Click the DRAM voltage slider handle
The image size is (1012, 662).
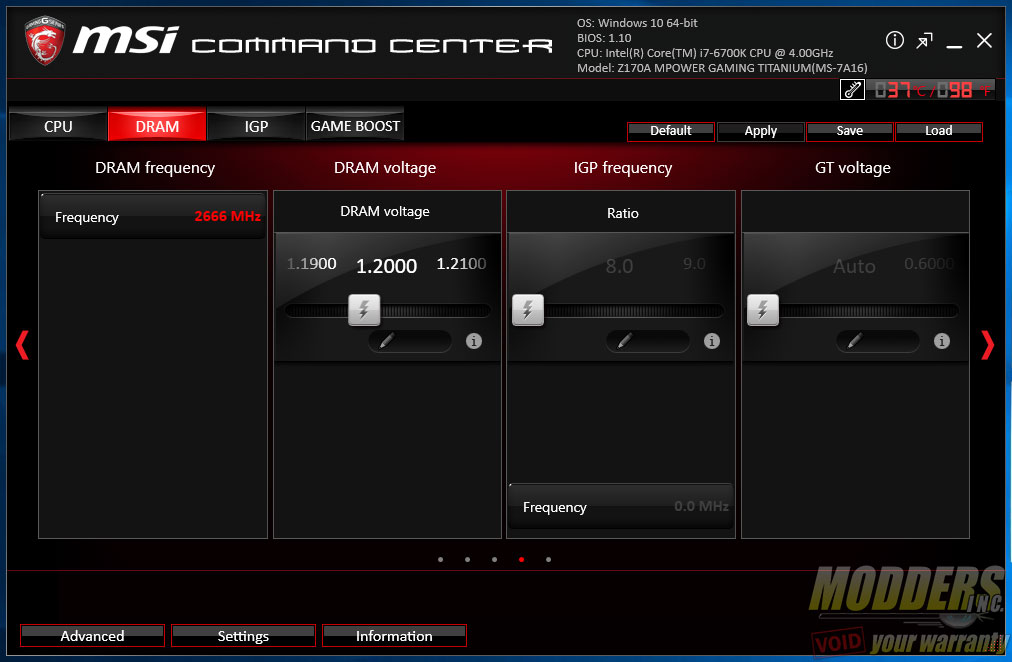coord(364,310)
